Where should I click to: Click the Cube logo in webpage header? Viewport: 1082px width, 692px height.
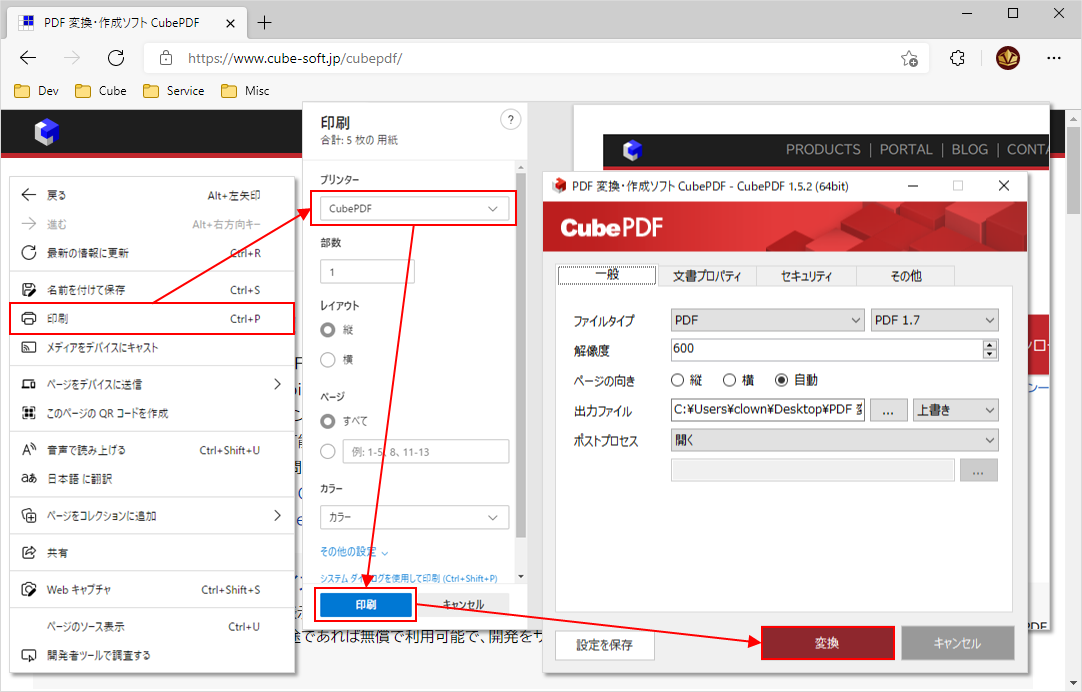(x=47, y=132)
